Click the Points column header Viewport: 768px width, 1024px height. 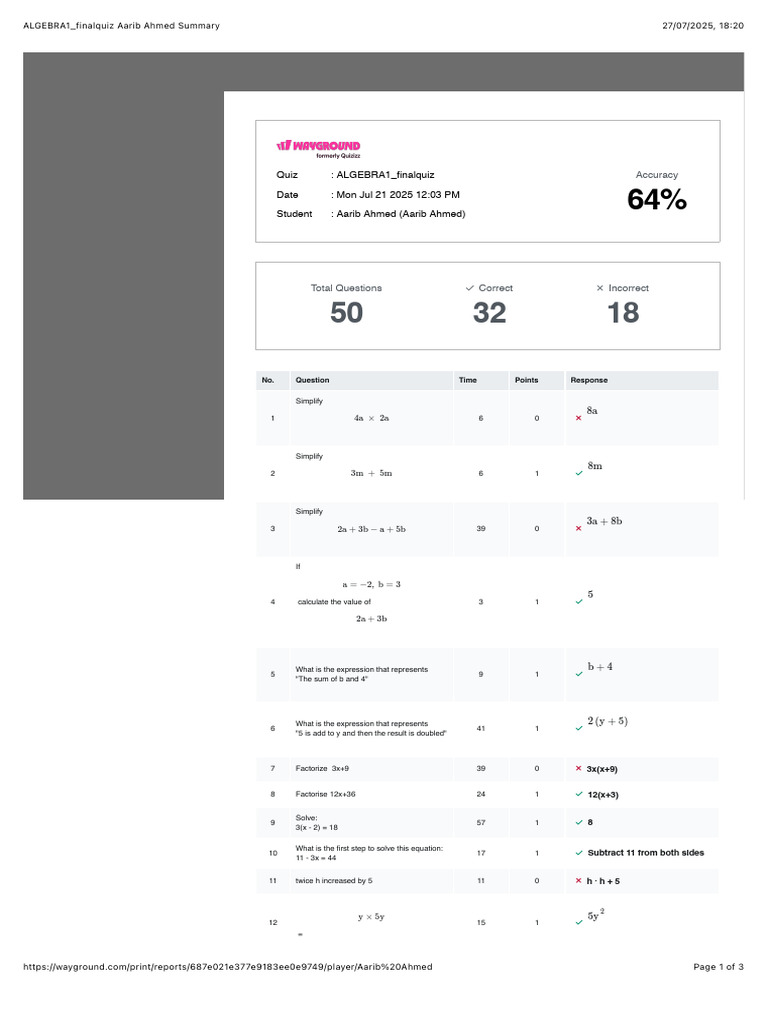tap(526, 380)
